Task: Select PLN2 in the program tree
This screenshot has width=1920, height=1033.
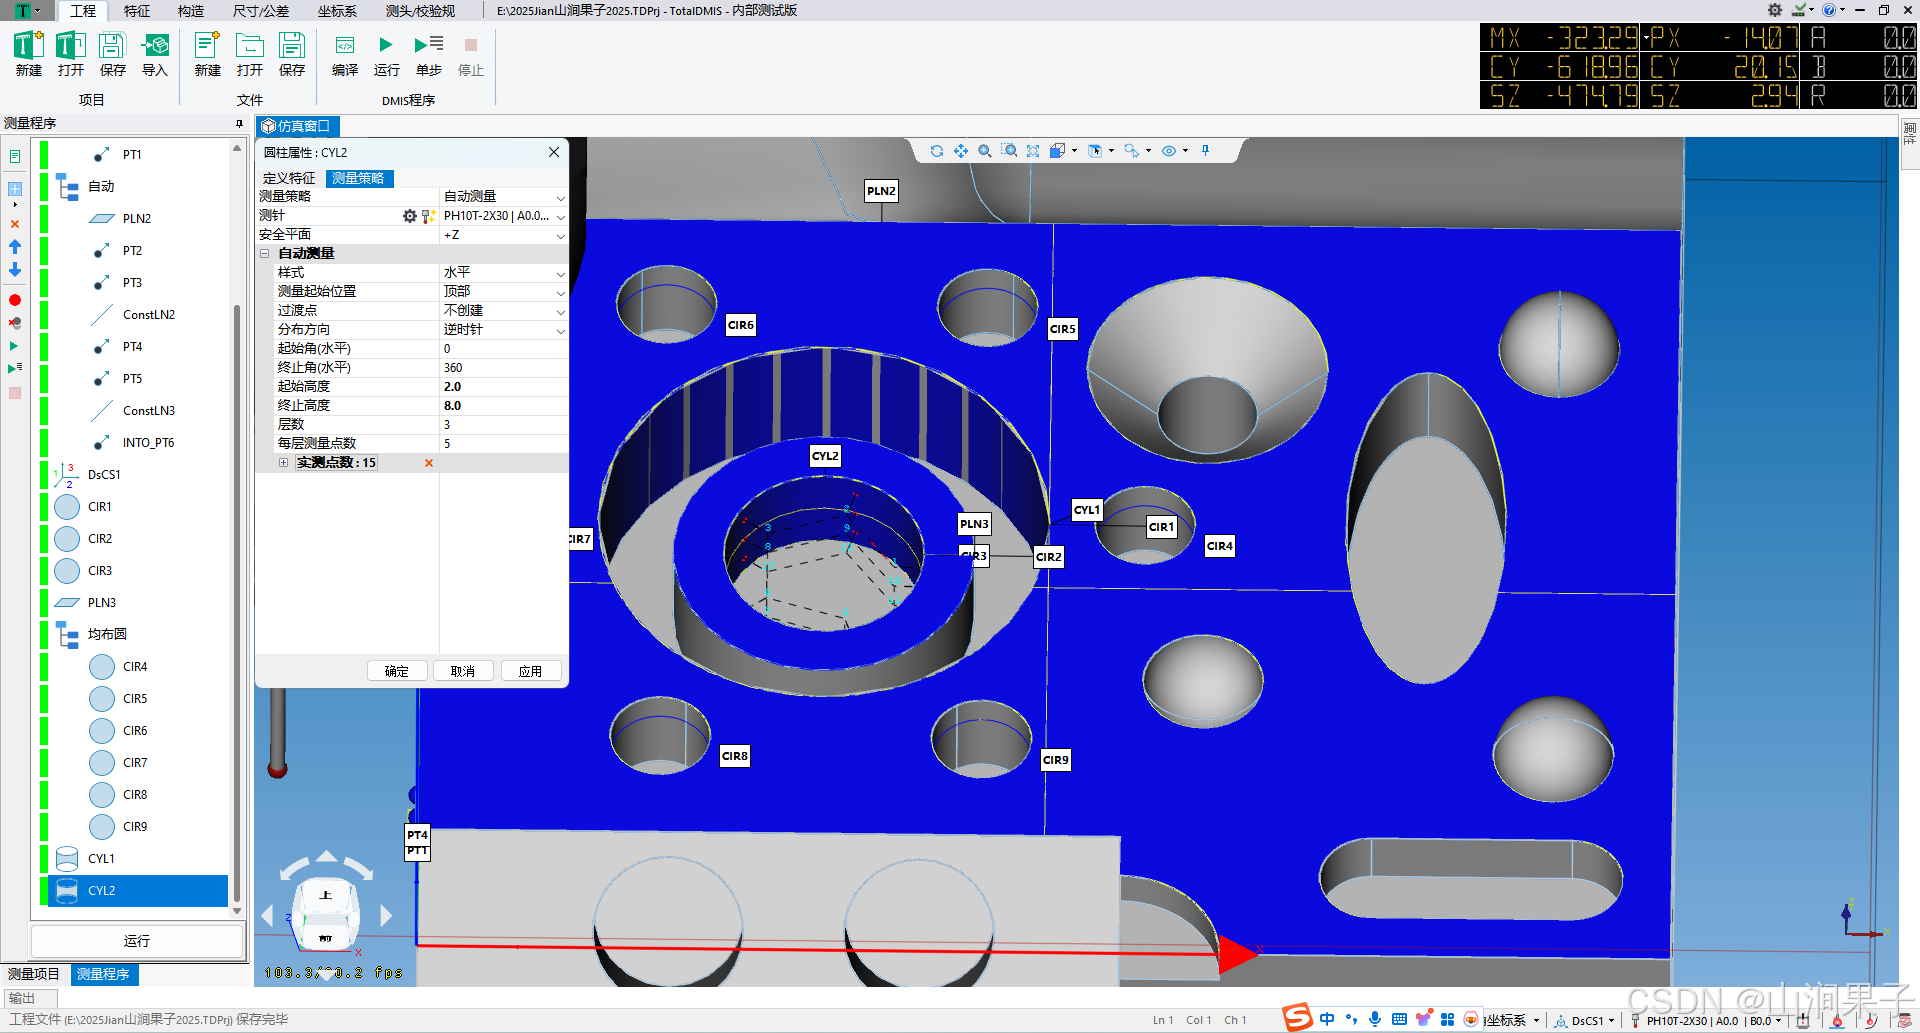Action: click(137, 219)
